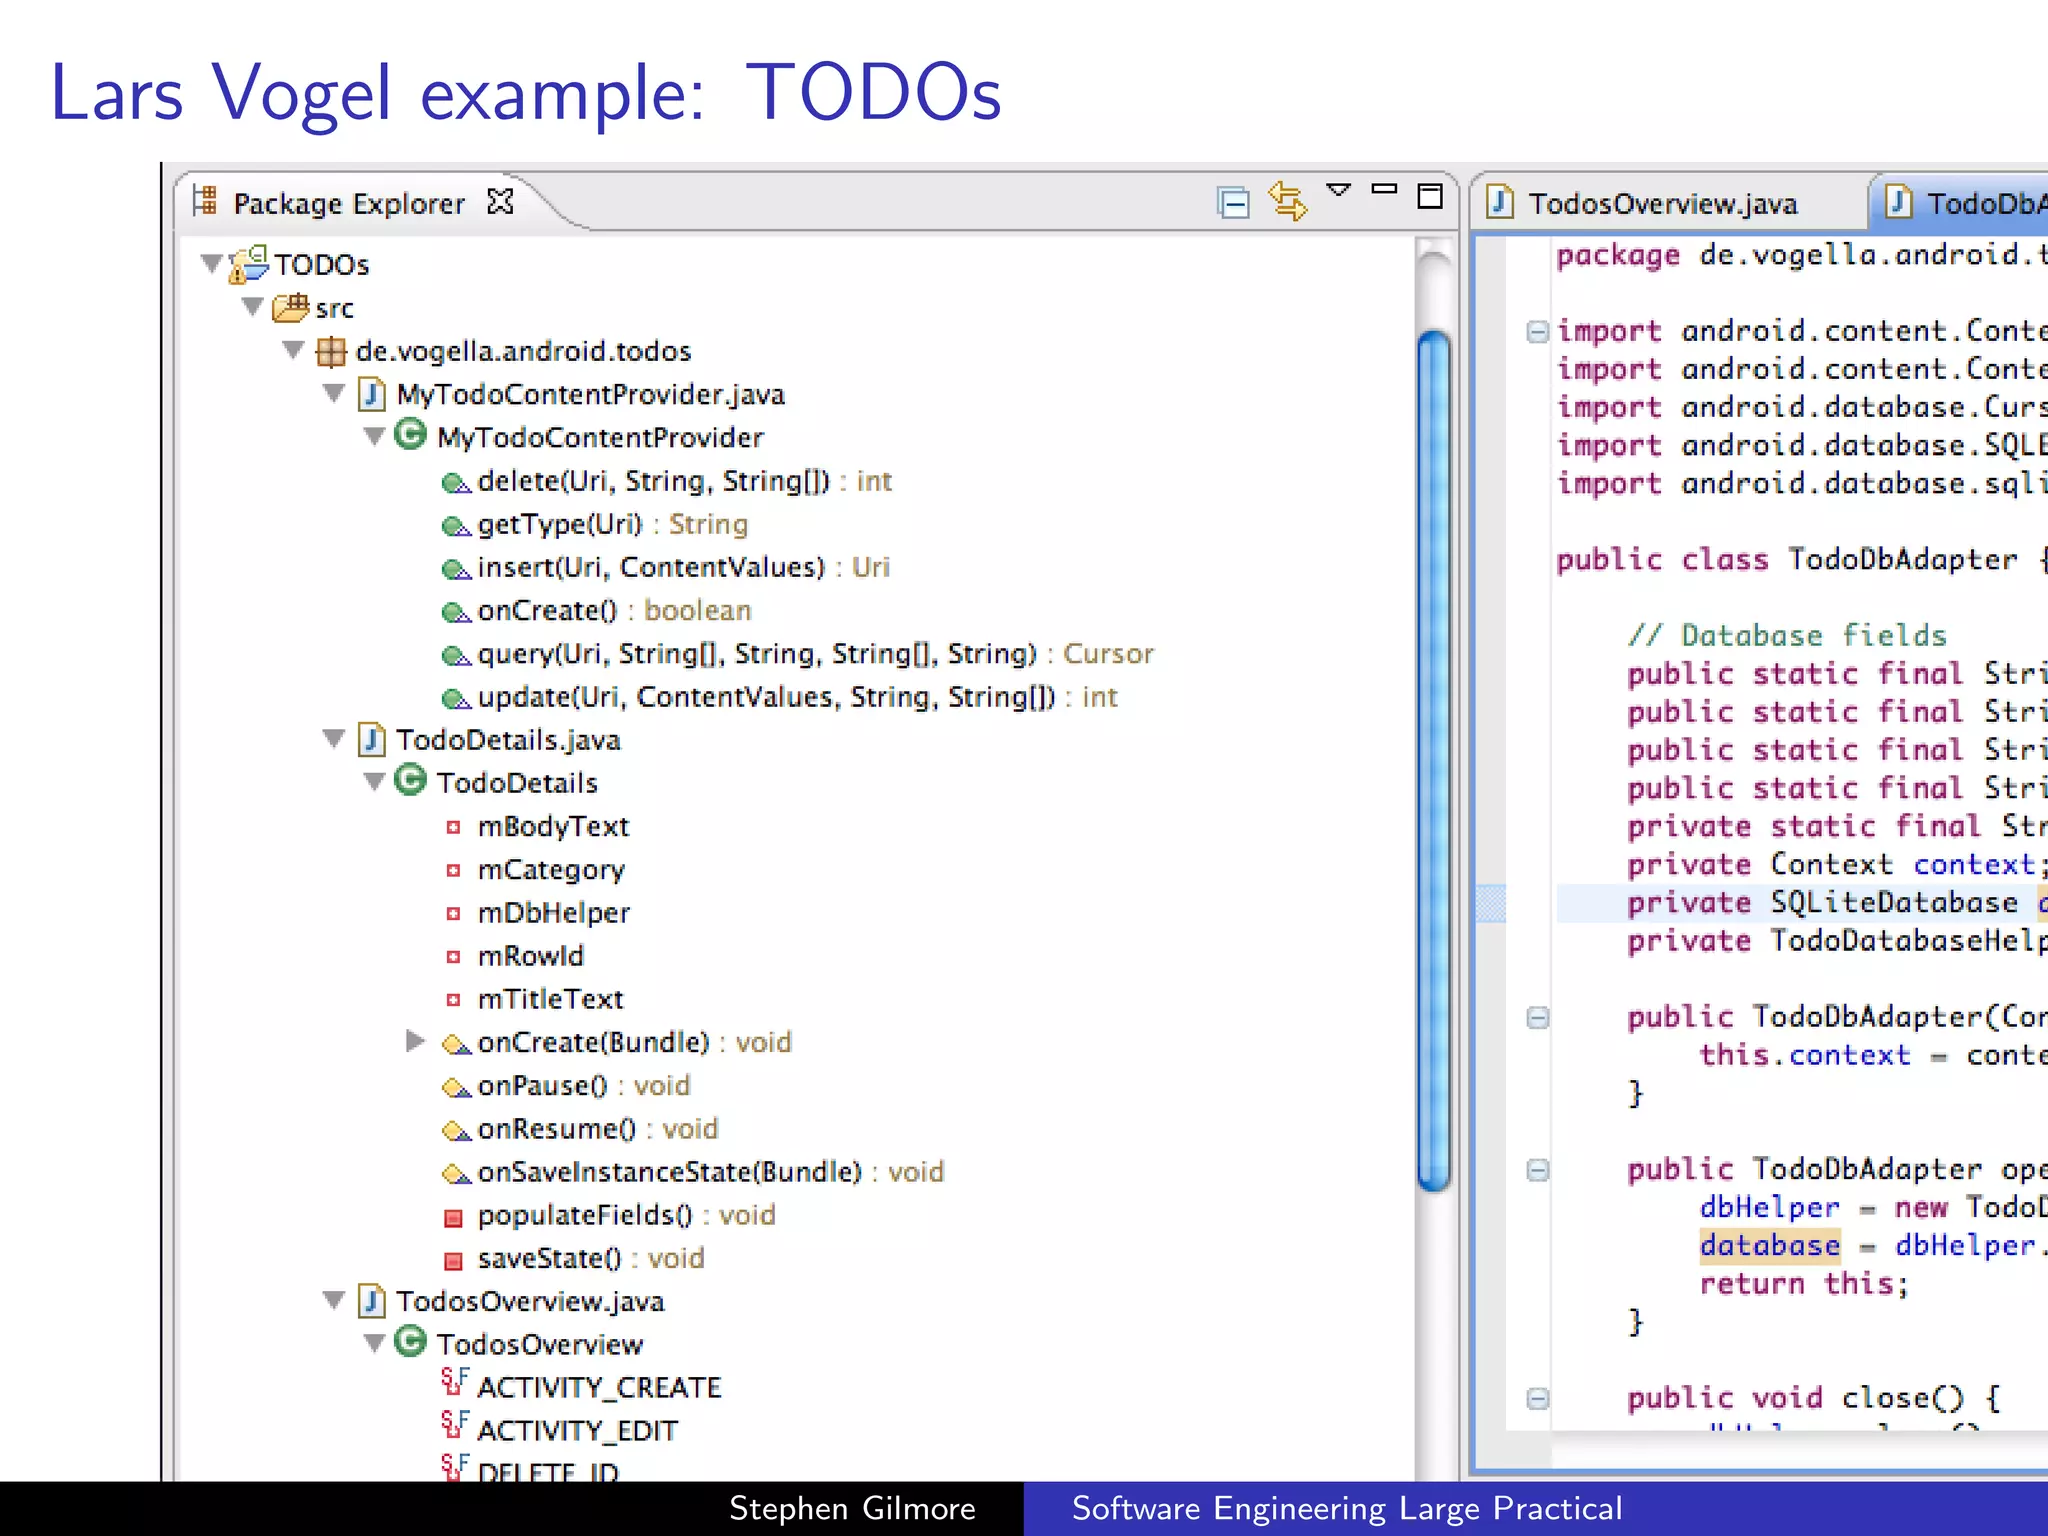Click the method icon beside getType(Uri)
The image size is (2048, 1536).
(x=456, y=527)
